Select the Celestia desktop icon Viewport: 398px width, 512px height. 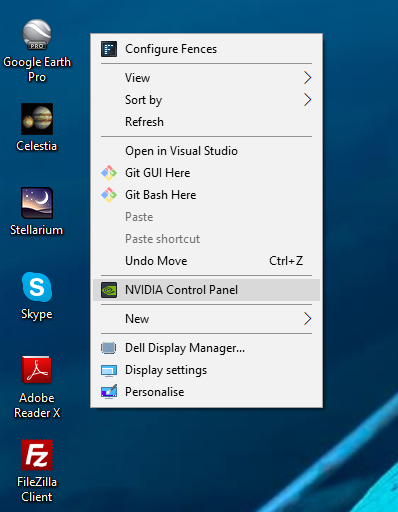pyautogui.click(x=37, y=119)
